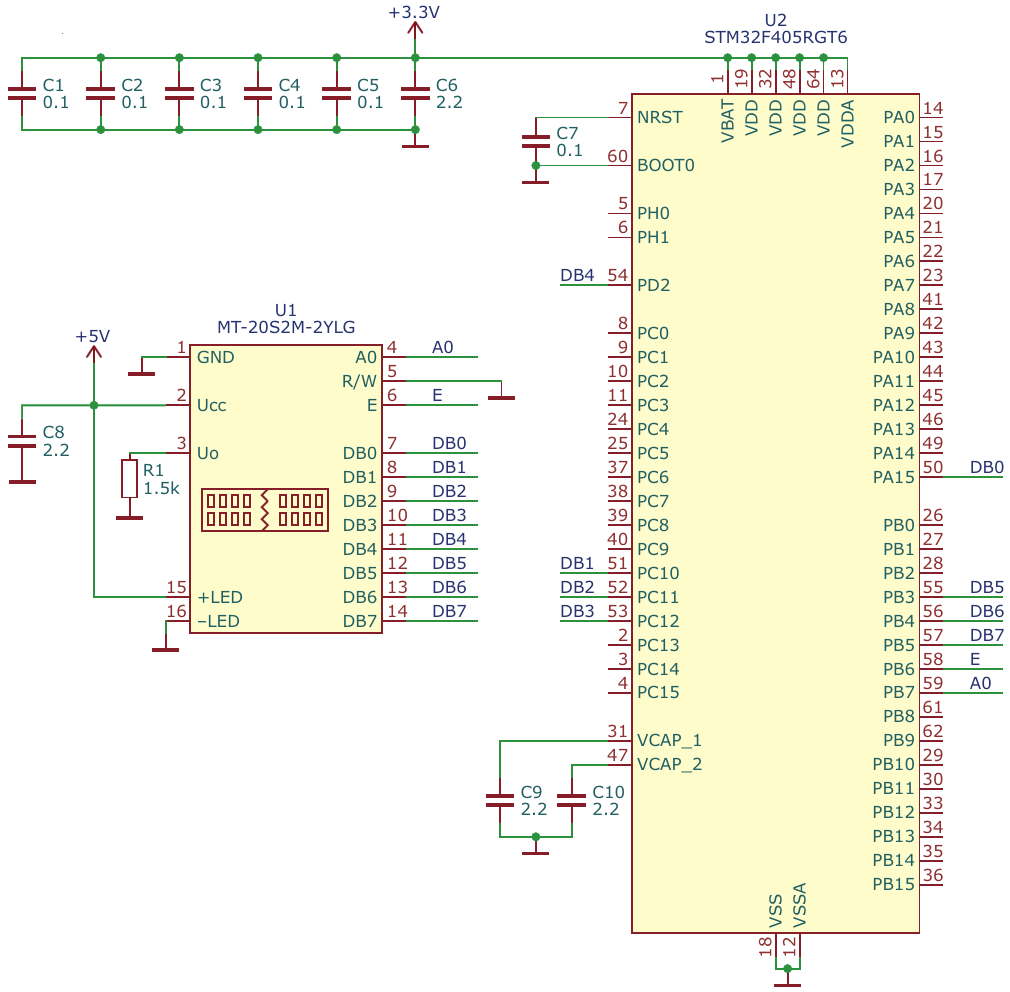Click the C6 2.2 capacitor symbol
Screen dimensions: 1010x992
click(415, 93)
